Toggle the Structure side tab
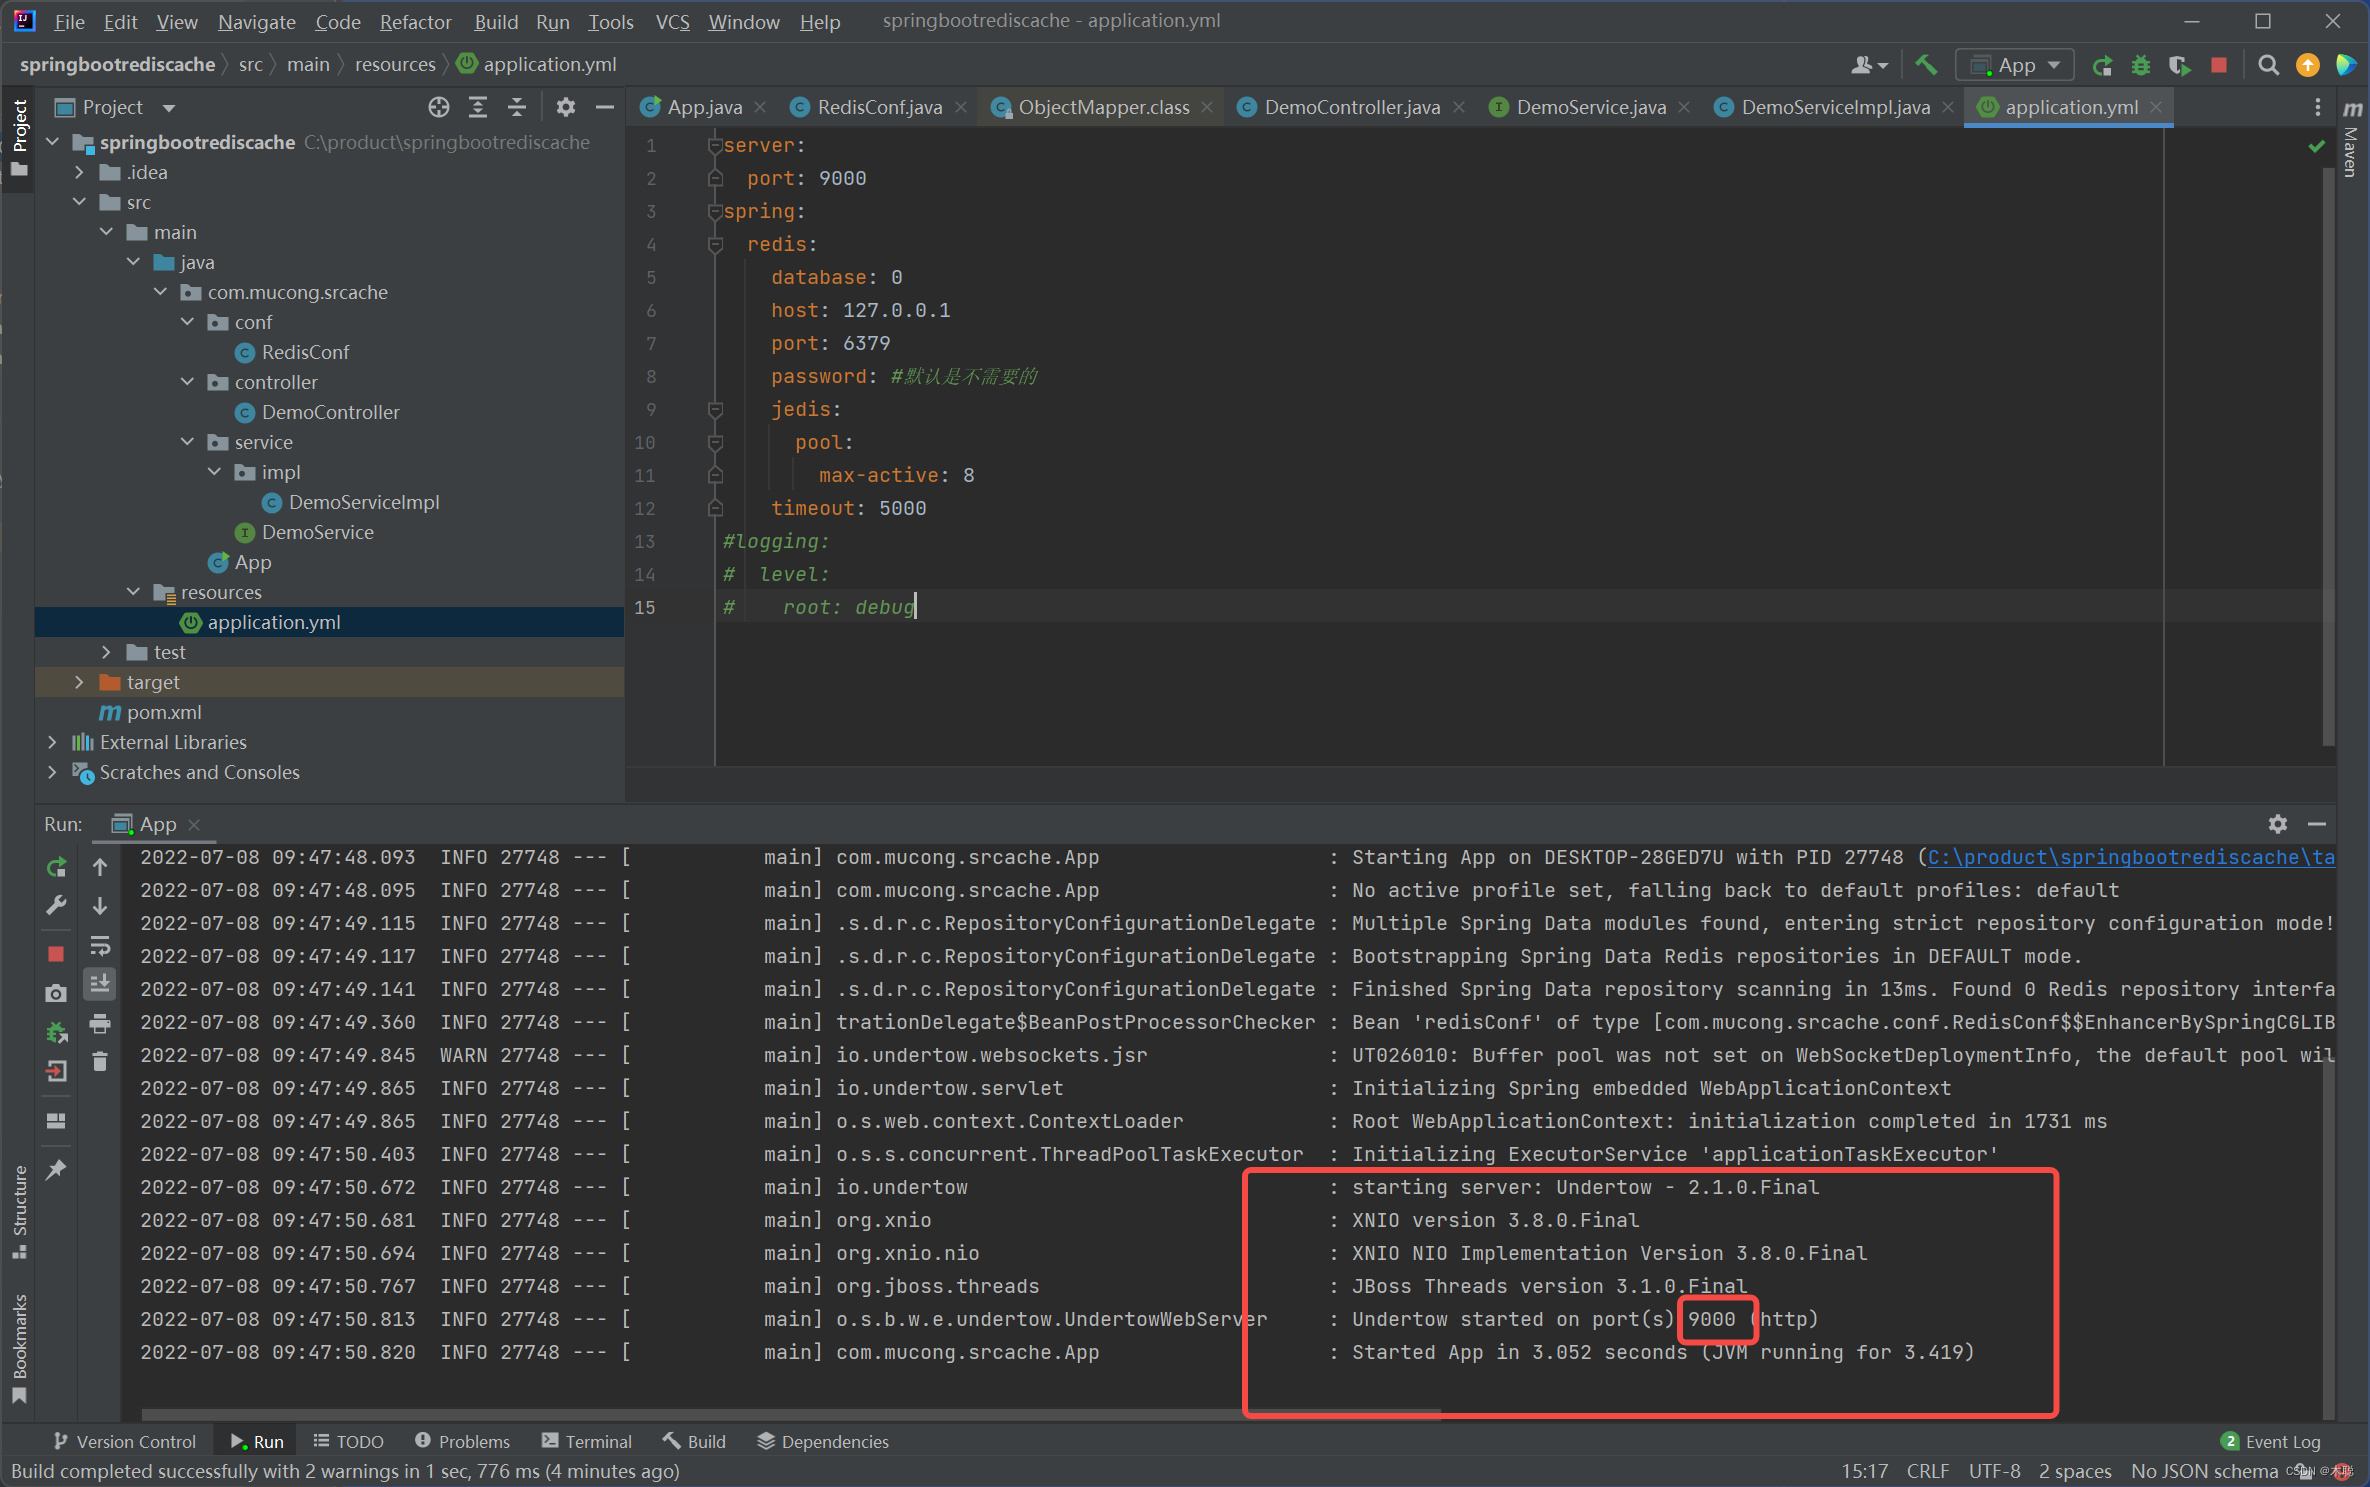The width and height of the screenshot is (2370, 1487). coord(19,1212)
